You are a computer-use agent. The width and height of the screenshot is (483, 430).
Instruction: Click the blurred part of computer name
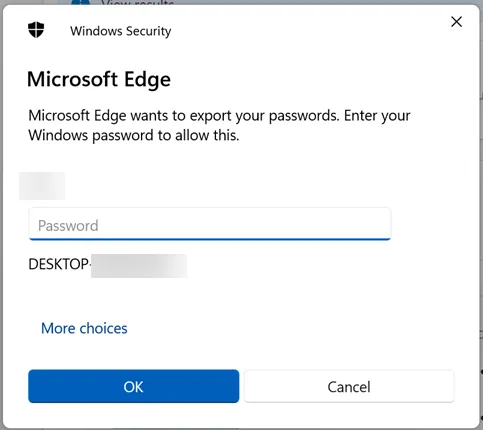(139, 266)
